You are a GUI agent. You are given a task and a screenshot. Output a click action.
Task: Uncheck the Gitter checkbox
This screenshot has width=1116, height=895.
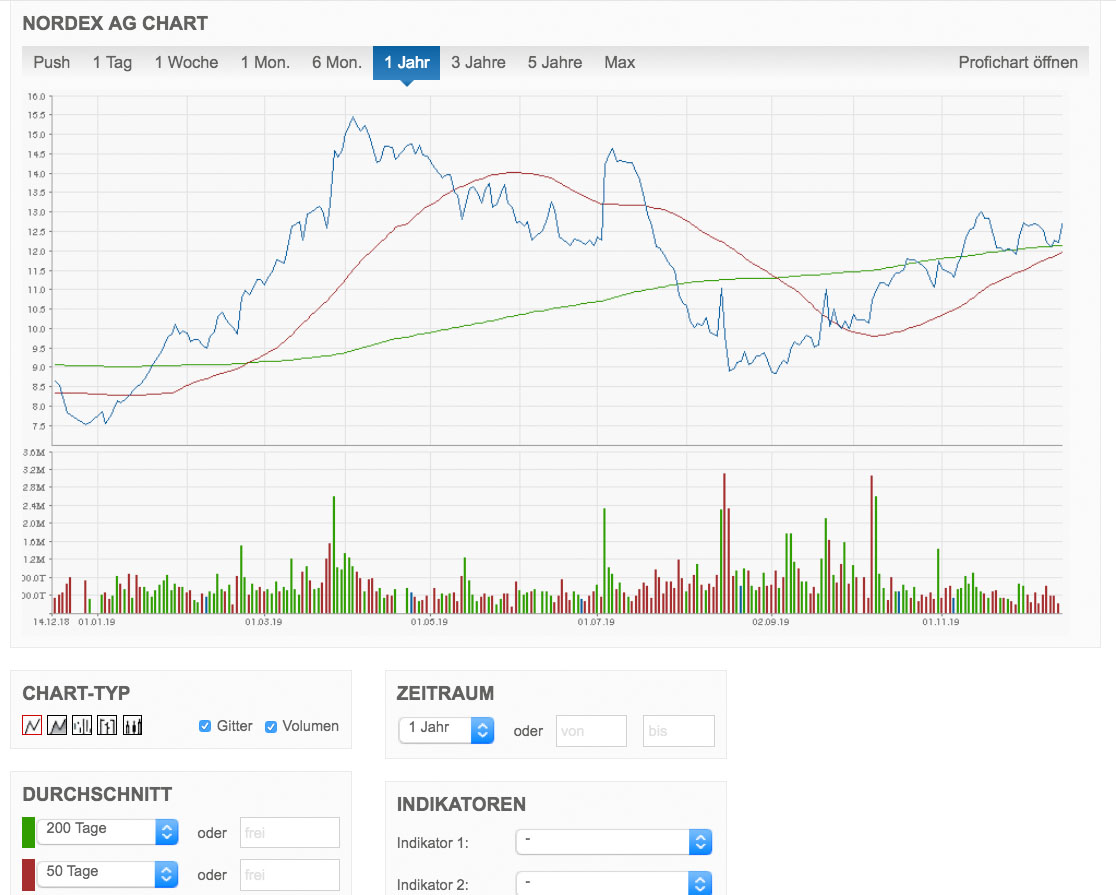(205, 726)
